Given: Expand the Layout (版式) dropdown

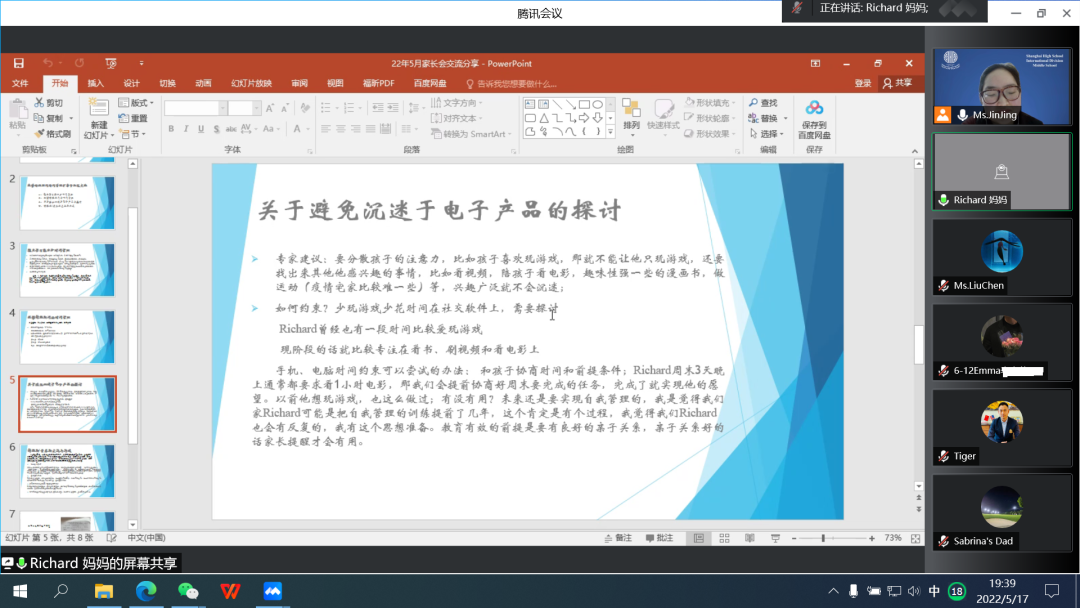Looking at the screenshot, I should (x=136, y=103).
